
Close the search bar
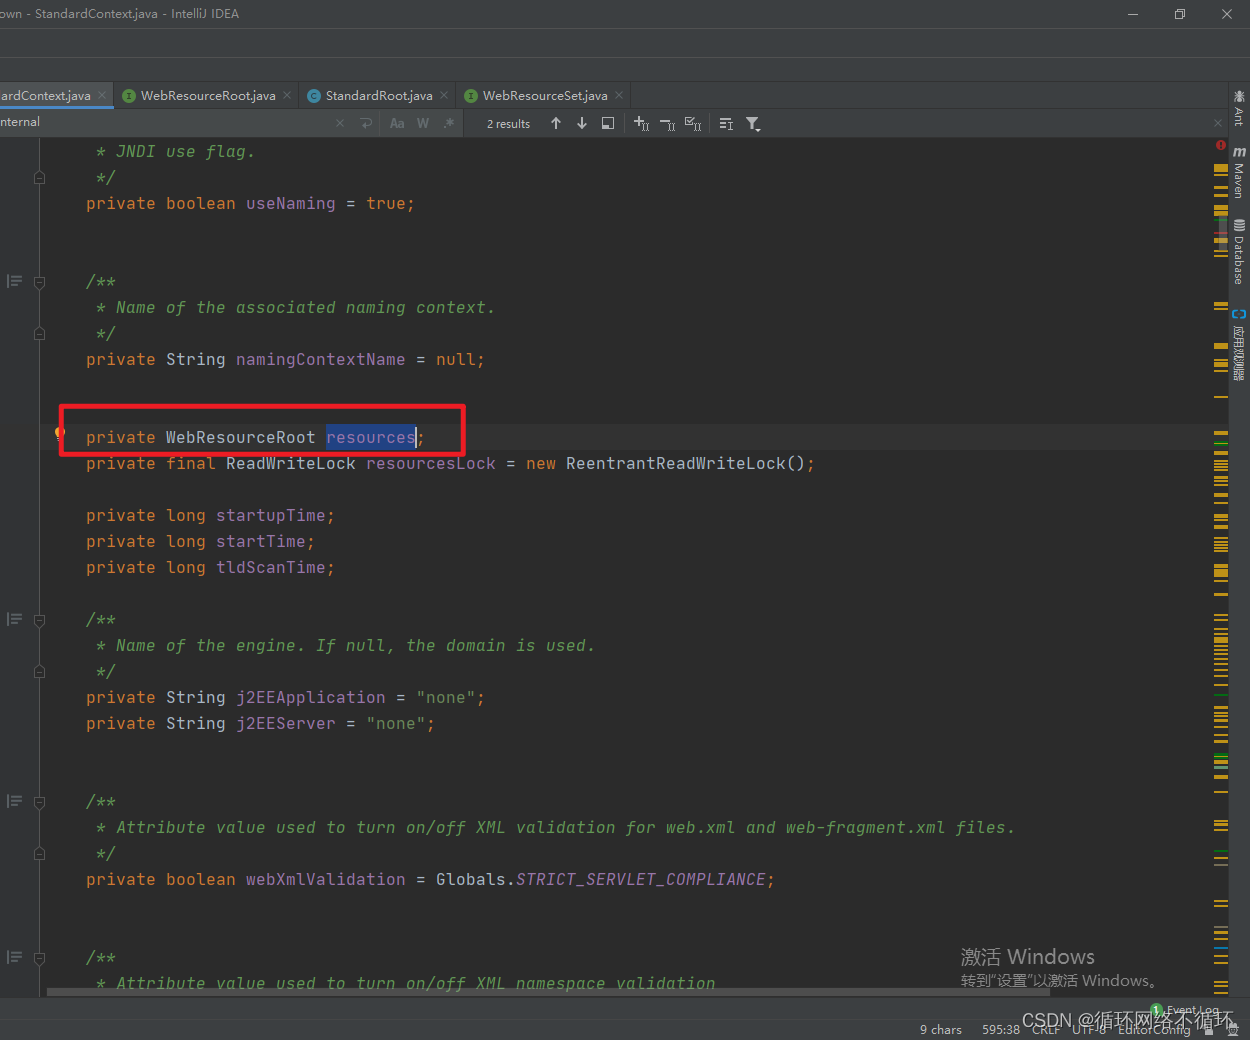coord(339,123)
